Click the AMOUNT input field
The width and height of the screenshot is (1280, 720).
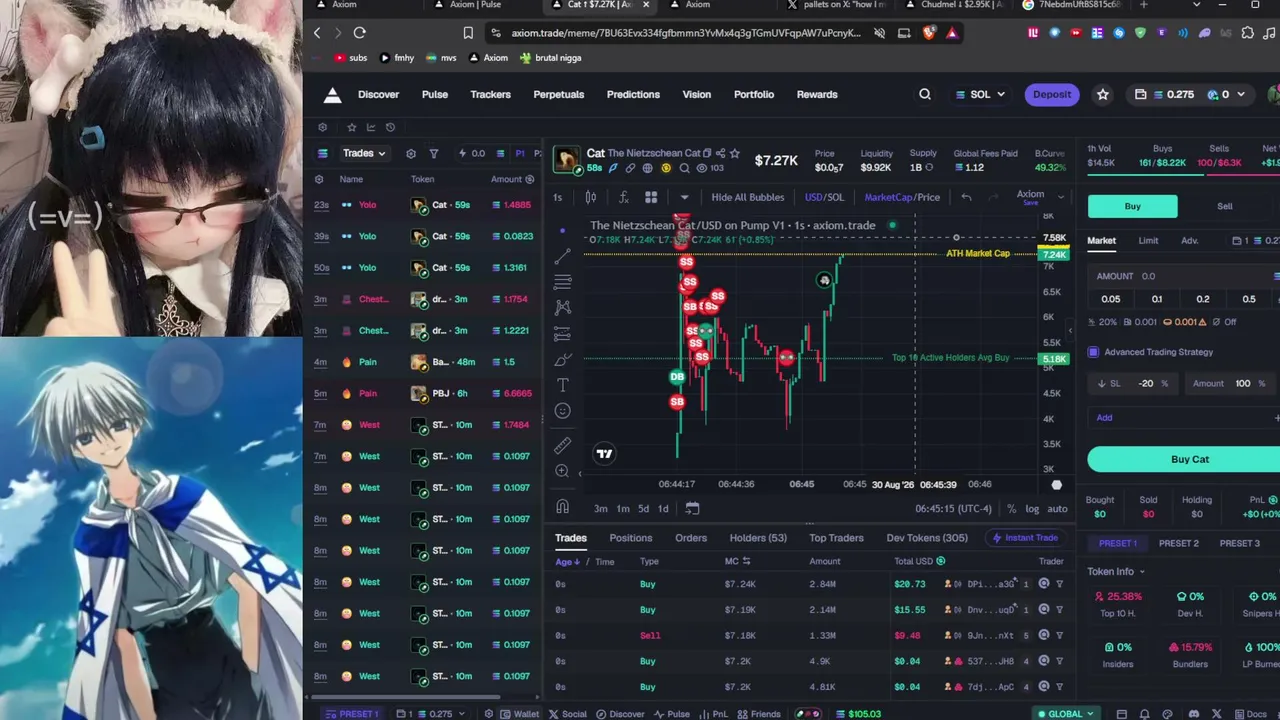[1184, 276]
